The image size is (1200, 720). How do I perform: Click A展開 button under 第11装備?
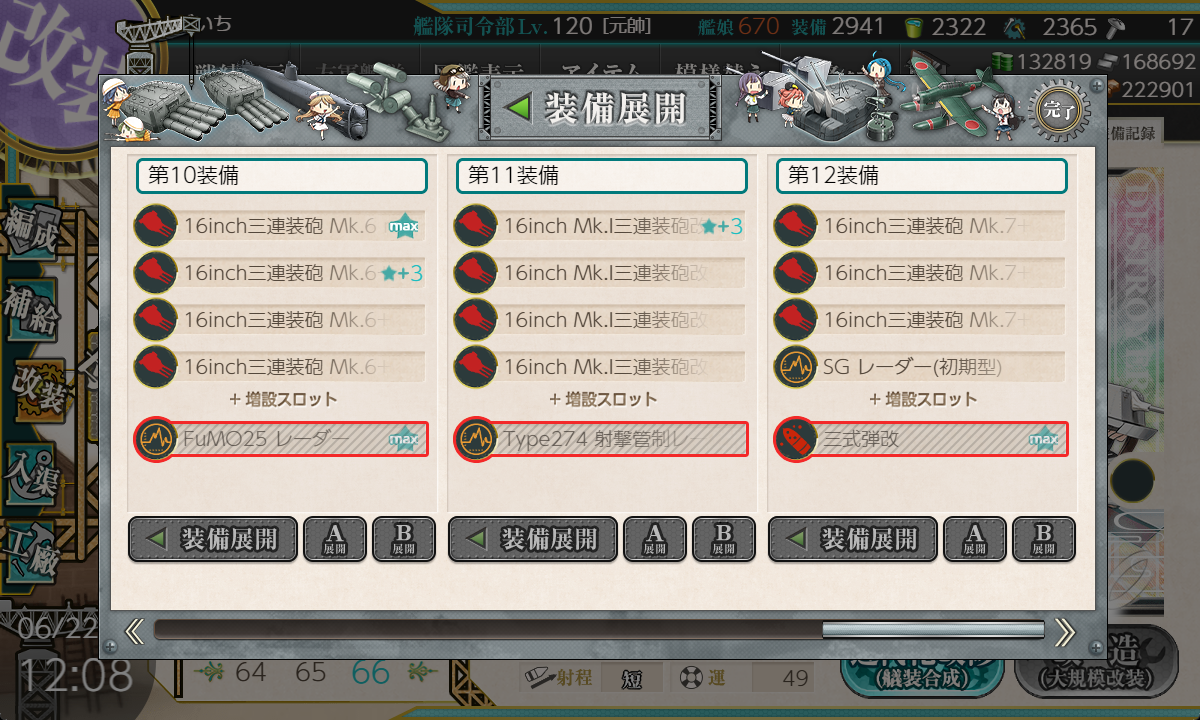coord(654,539)
